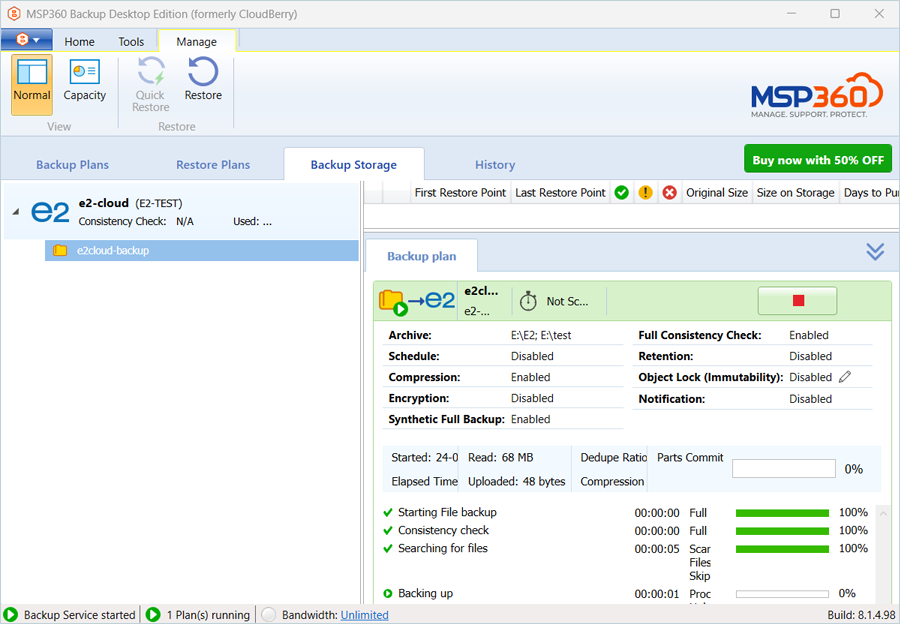Open the Tools ribbon tab
Image resolution: width=900 pixels, height=624 pixels.
tap(131, 42)
